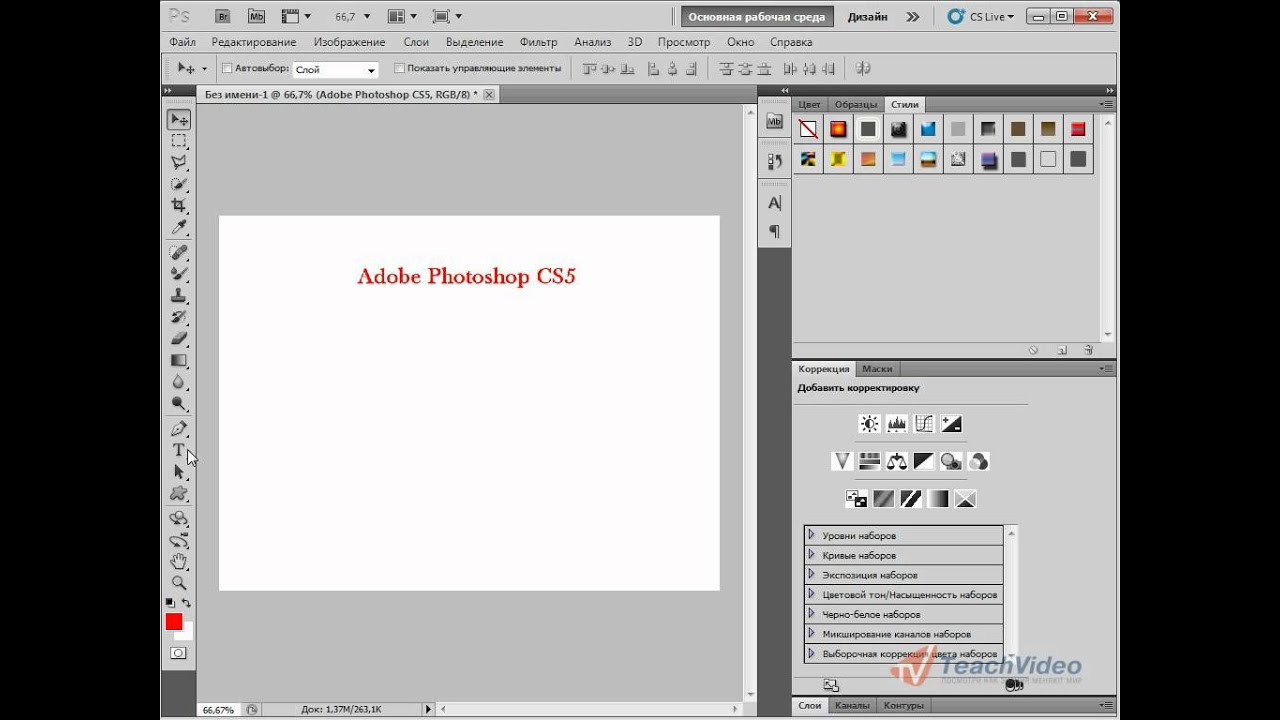Select the Quick Selection tool
Screen dimensions: 1280x720
pyautogui.click(x=179, y=184)
